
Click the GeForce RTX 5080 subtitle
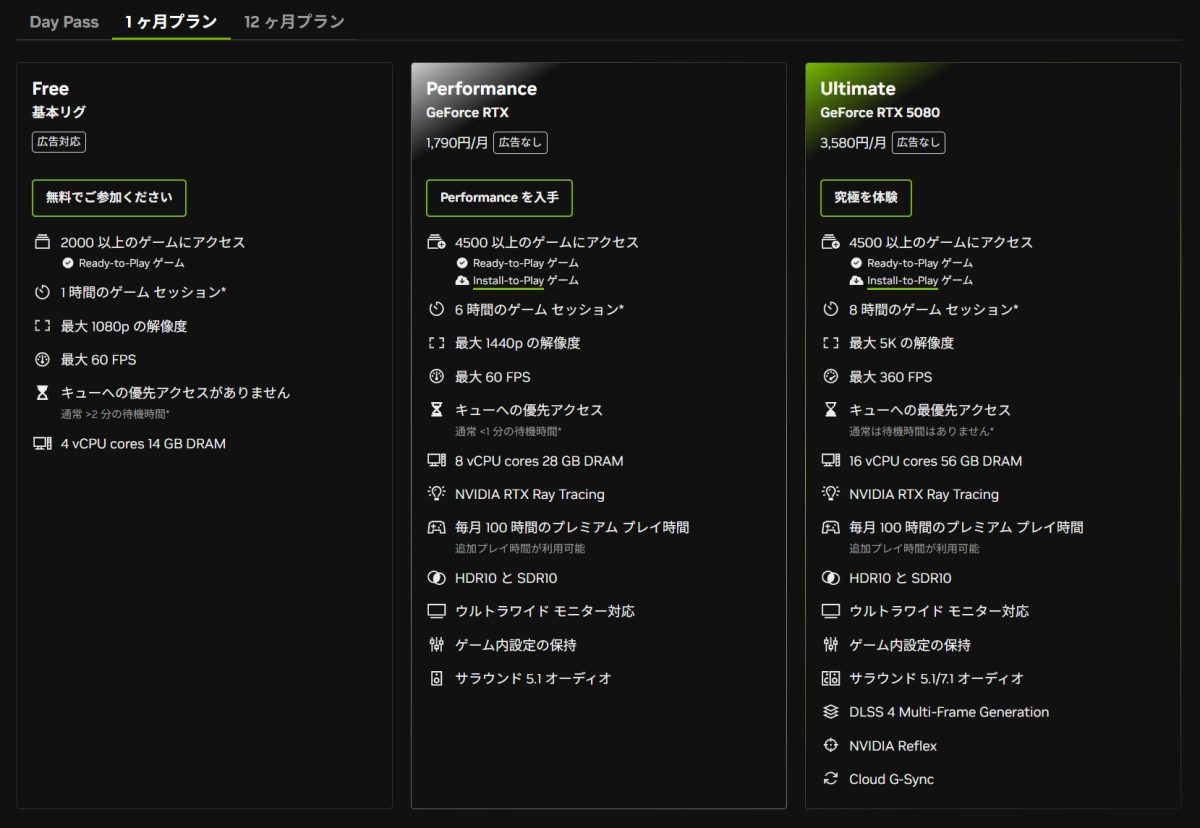pos(880,113)
